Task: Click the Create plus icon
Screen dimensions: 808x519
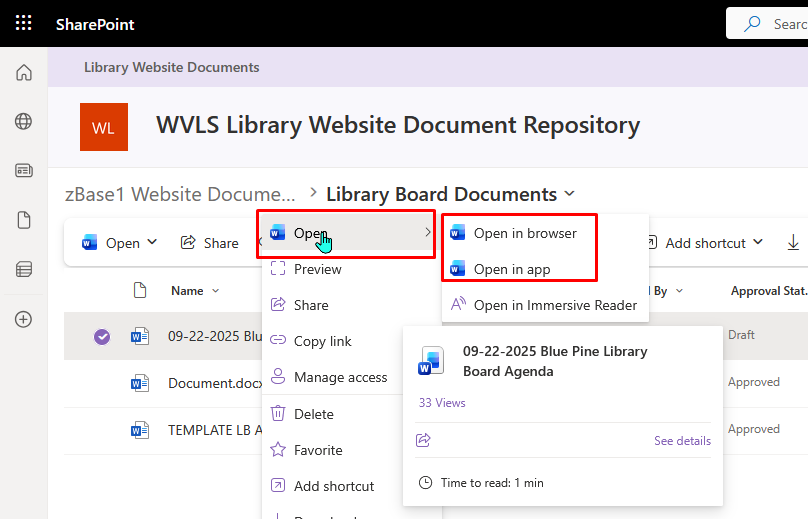Action: coord(24,319)
